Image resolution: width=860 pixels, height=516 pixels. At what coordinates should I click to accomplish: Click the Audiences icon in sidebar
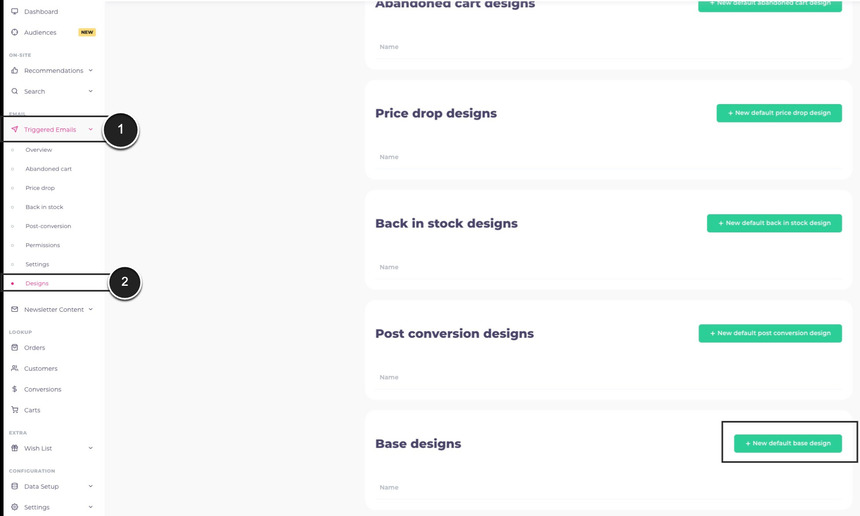coord(14,33)
